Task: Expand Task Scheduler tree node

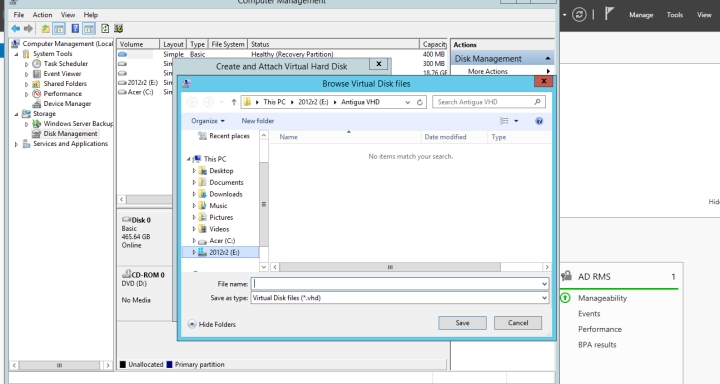Action: tap(27, 64)
